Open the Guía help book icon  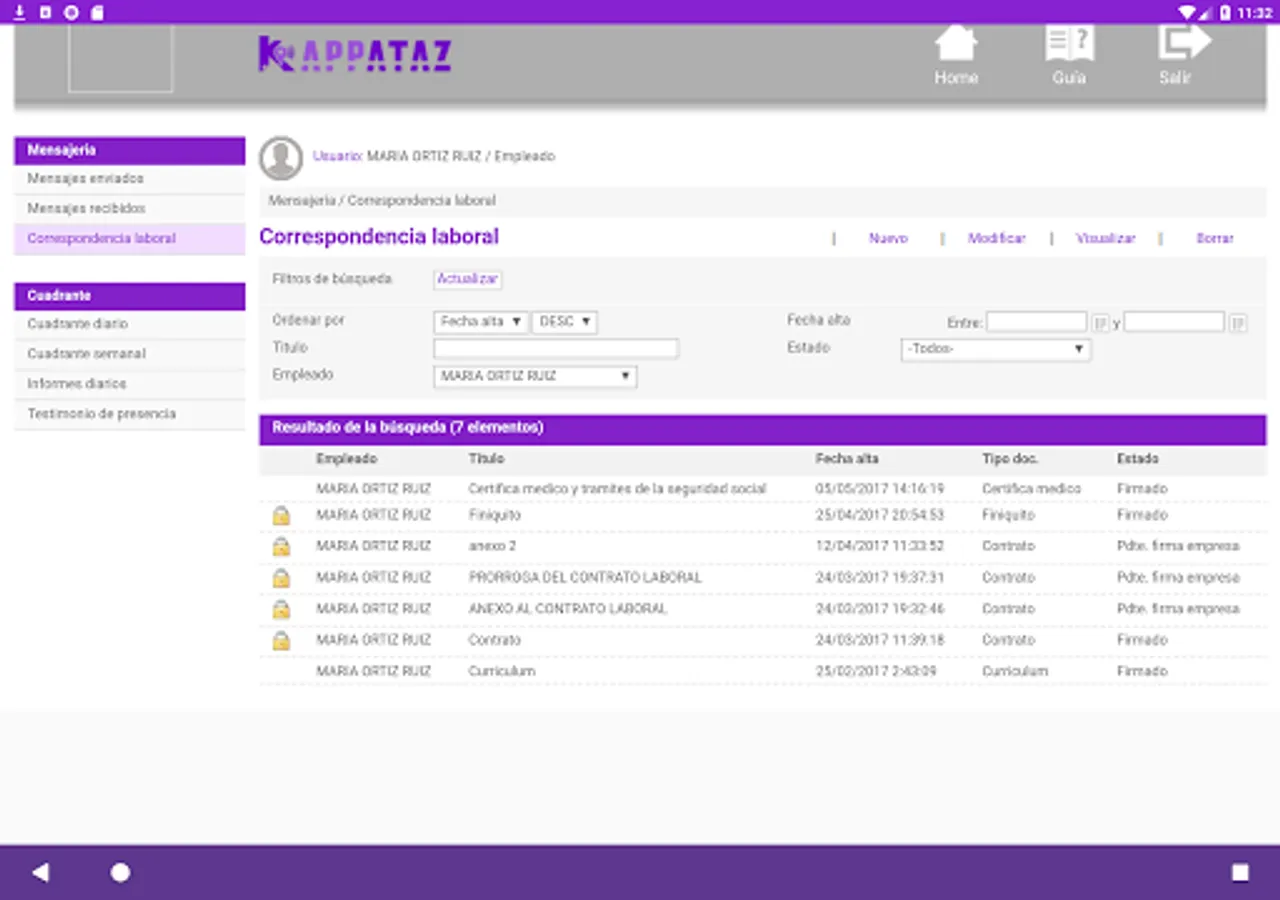click(1069, 45)
